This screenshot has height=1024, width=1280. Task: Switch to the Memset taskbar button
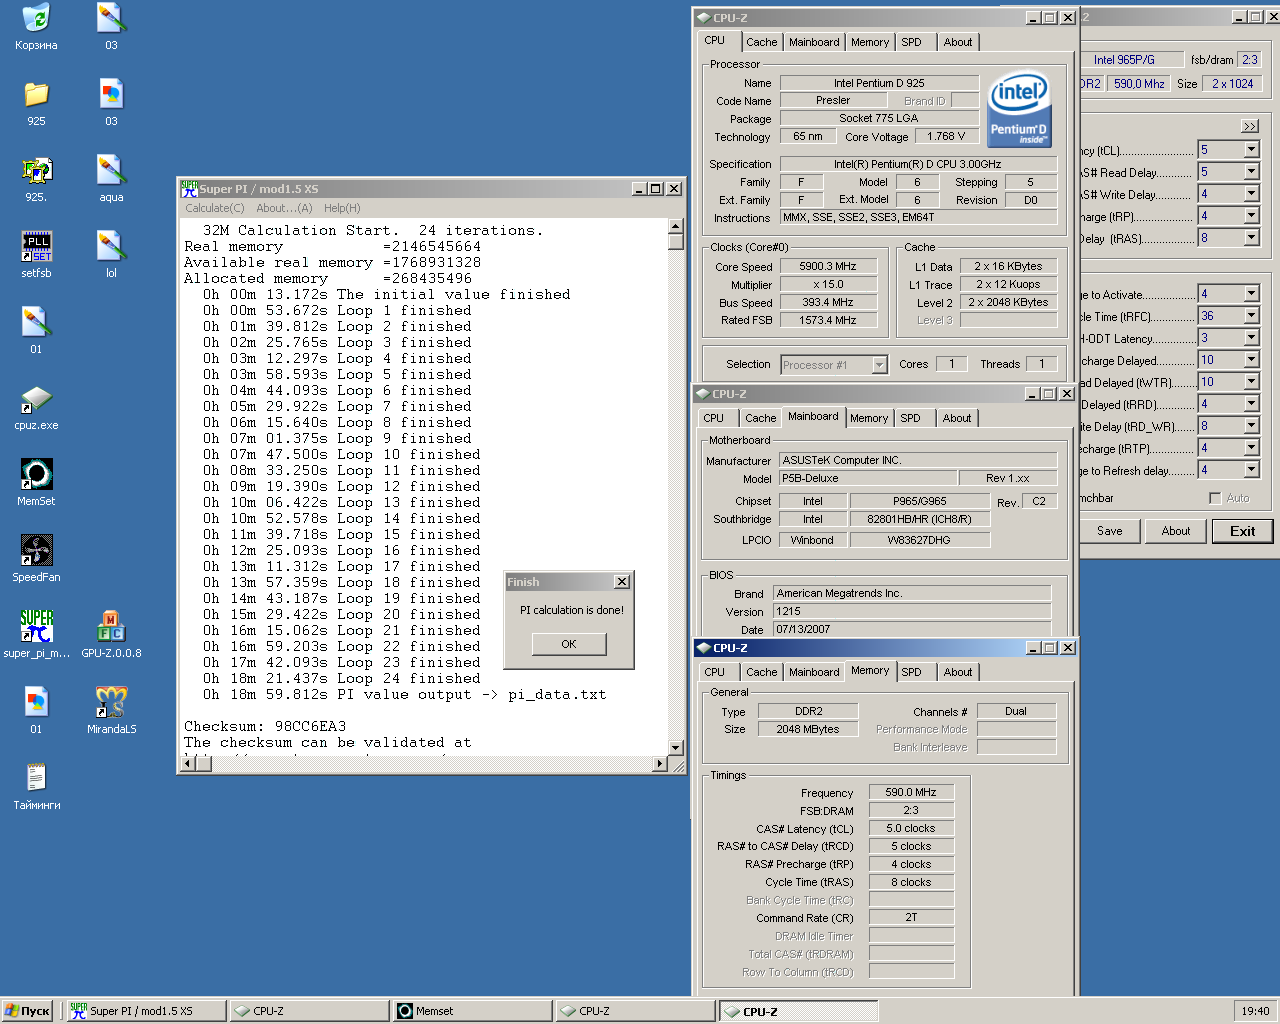pyautogui.click(x=470, y=1011)
